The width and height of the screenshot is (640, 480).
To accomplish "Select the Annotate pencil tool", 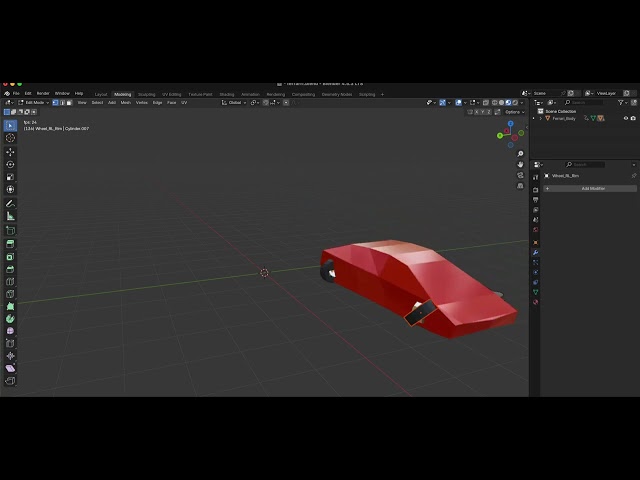I will [10, 203].
